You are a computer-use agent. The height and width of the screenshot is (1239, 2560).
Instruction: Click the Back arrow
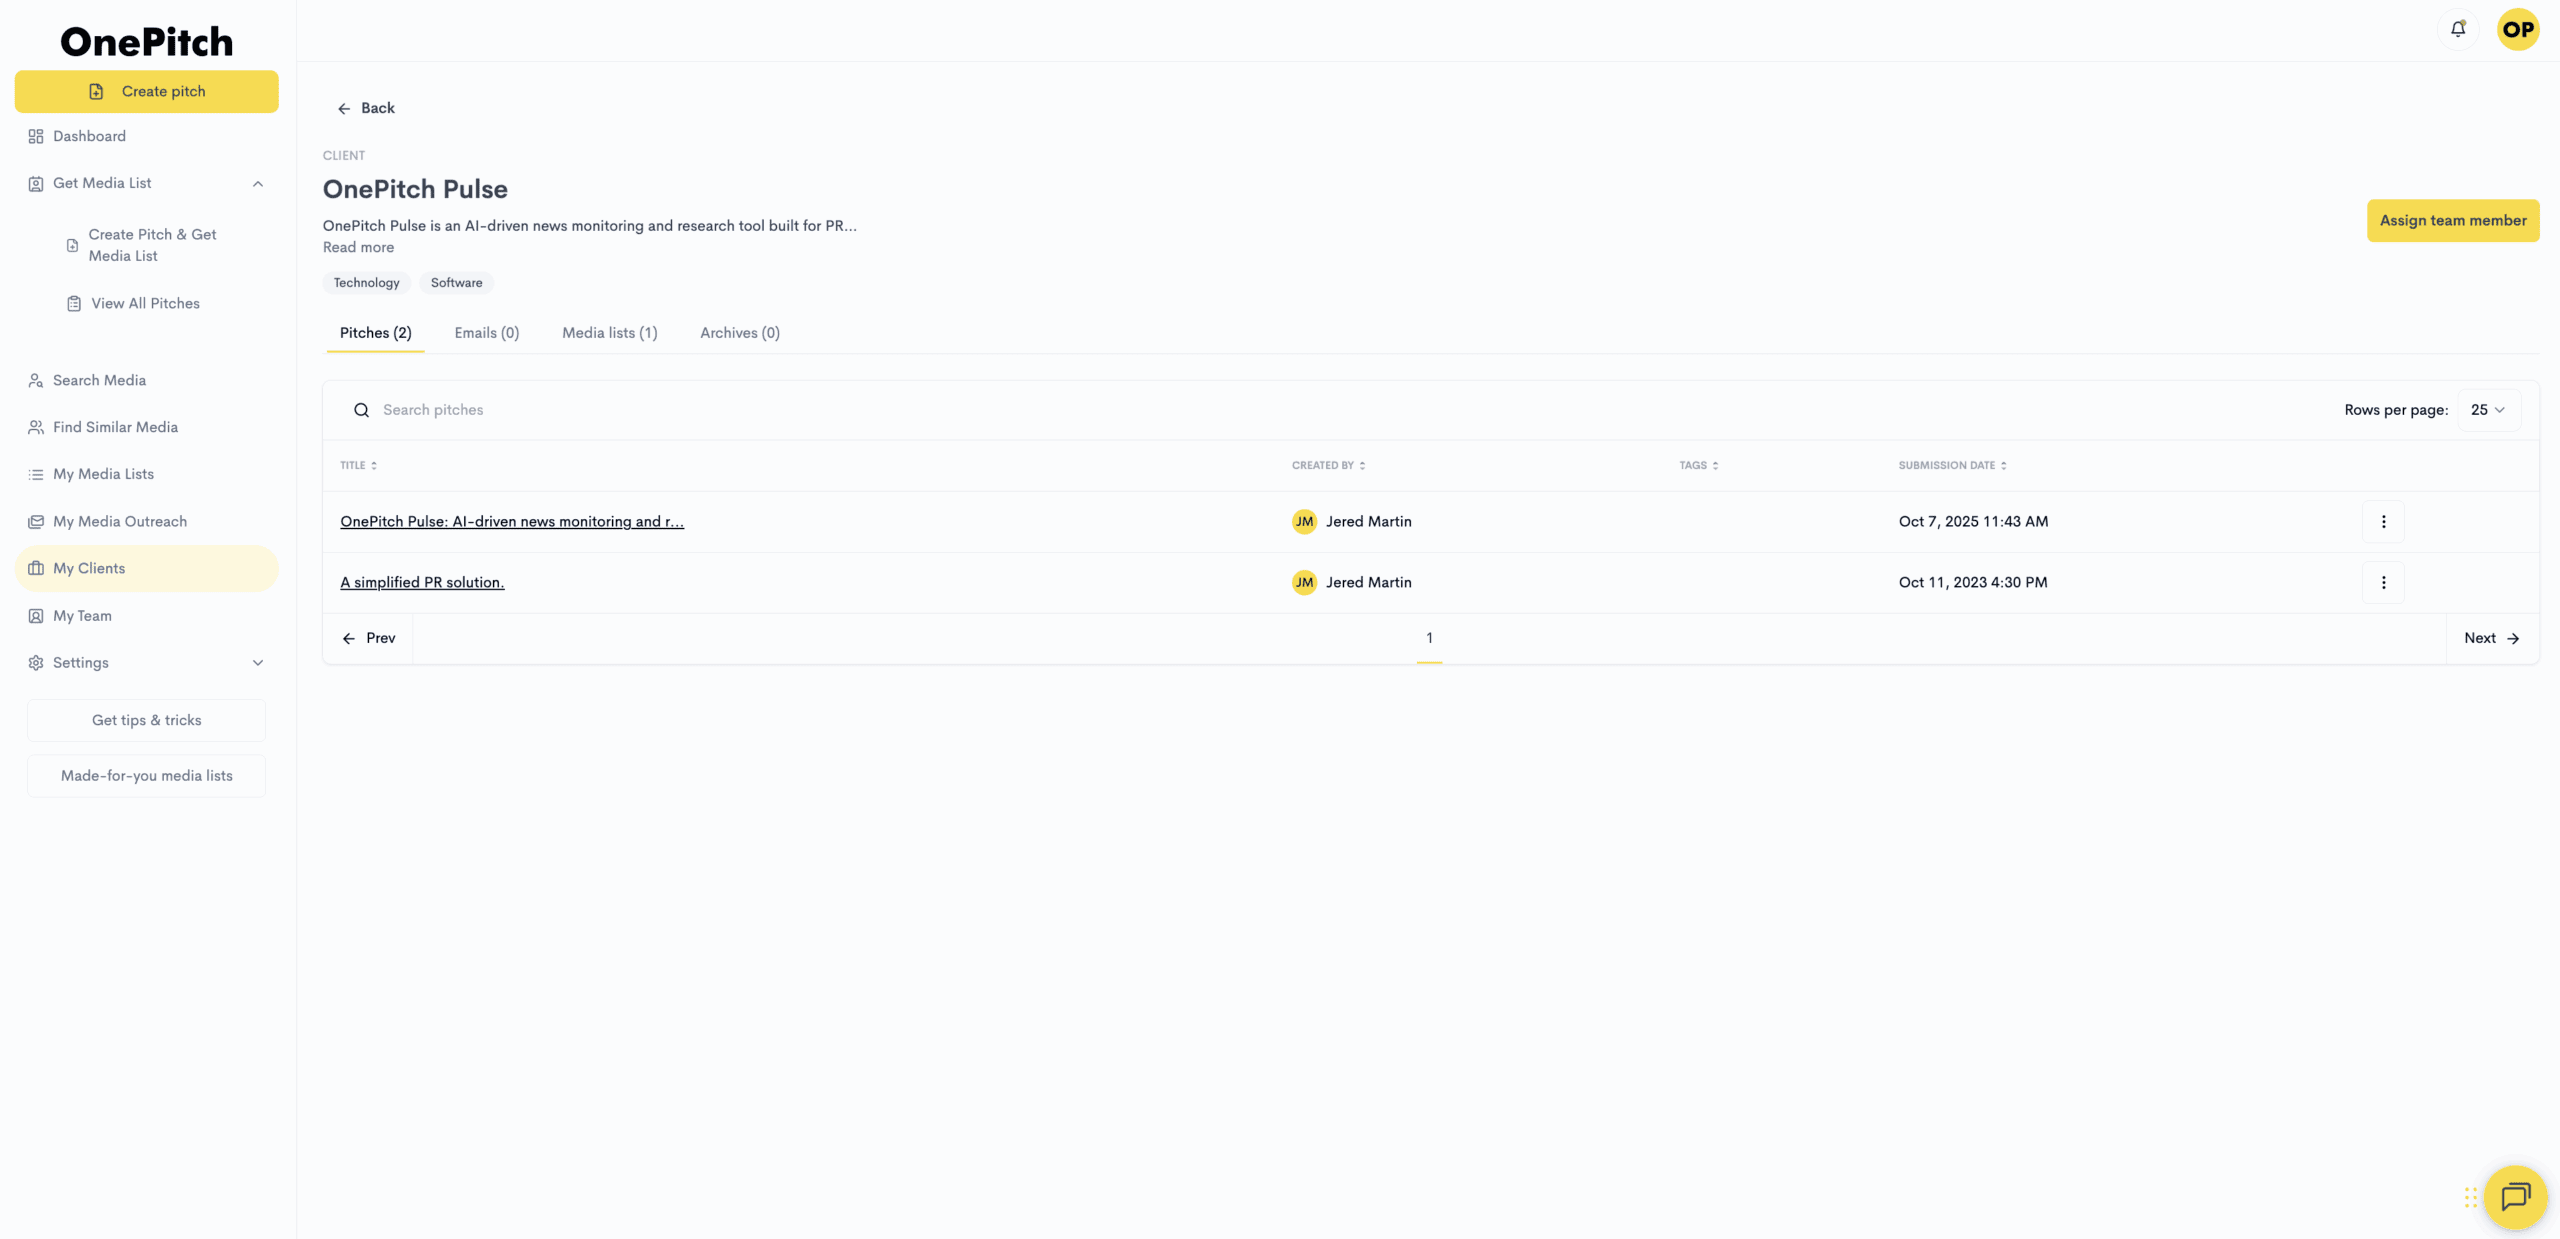pyautogui.click(x=344, y=108)
